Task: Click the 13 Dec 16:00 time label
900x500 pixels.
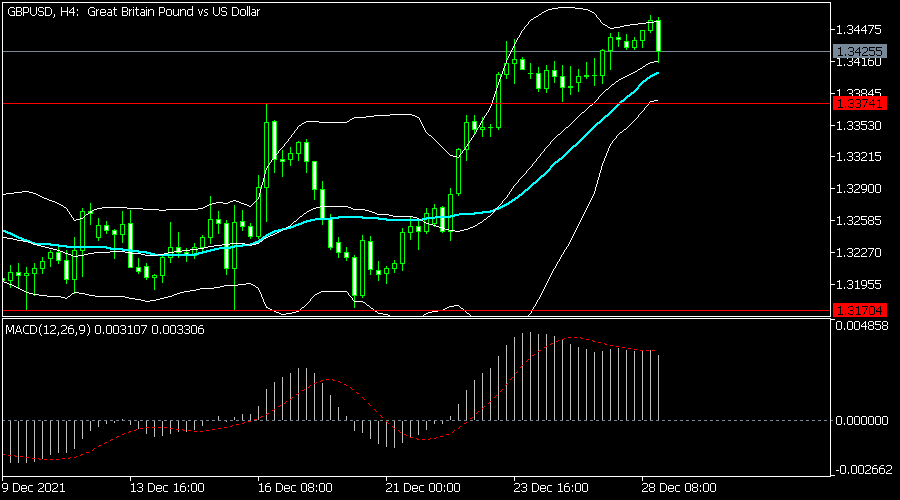Action: click(x=167, y=488)
